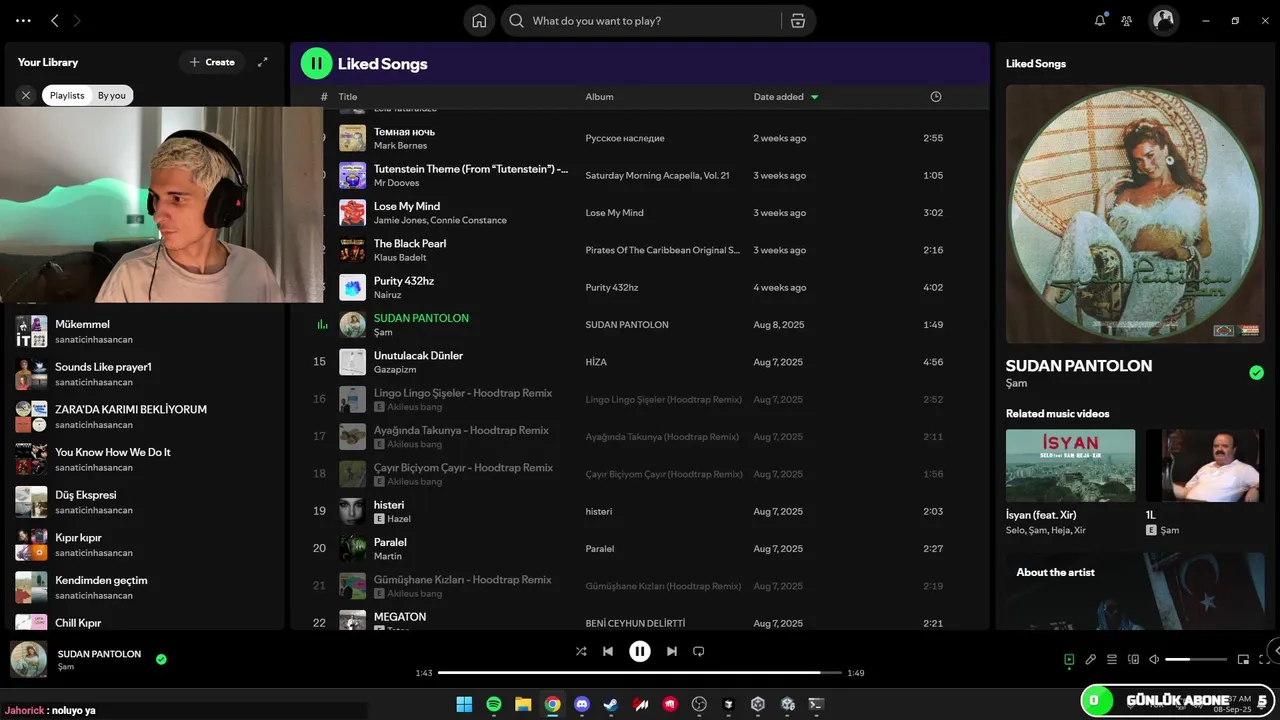Viewport: 1280px width, 720px height.
Task: Seek on the song progress bar
Action: pyautogui.click(x=640, y=673)
